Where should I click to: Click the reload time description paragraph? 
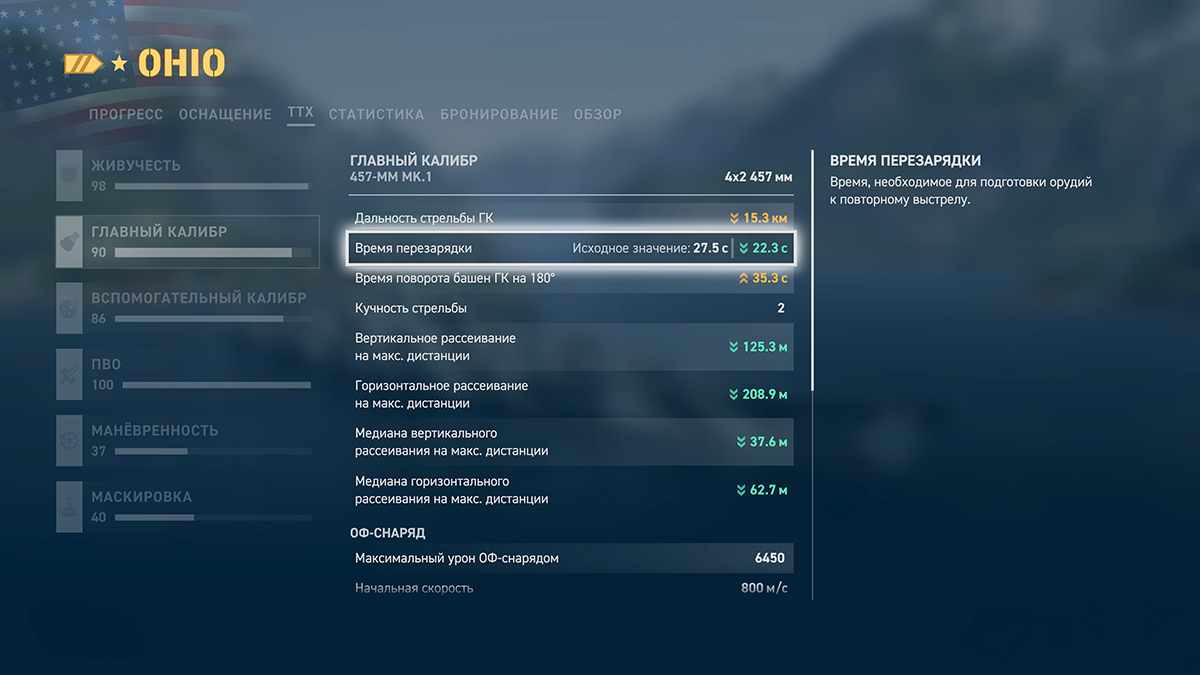tap(961, 191)
